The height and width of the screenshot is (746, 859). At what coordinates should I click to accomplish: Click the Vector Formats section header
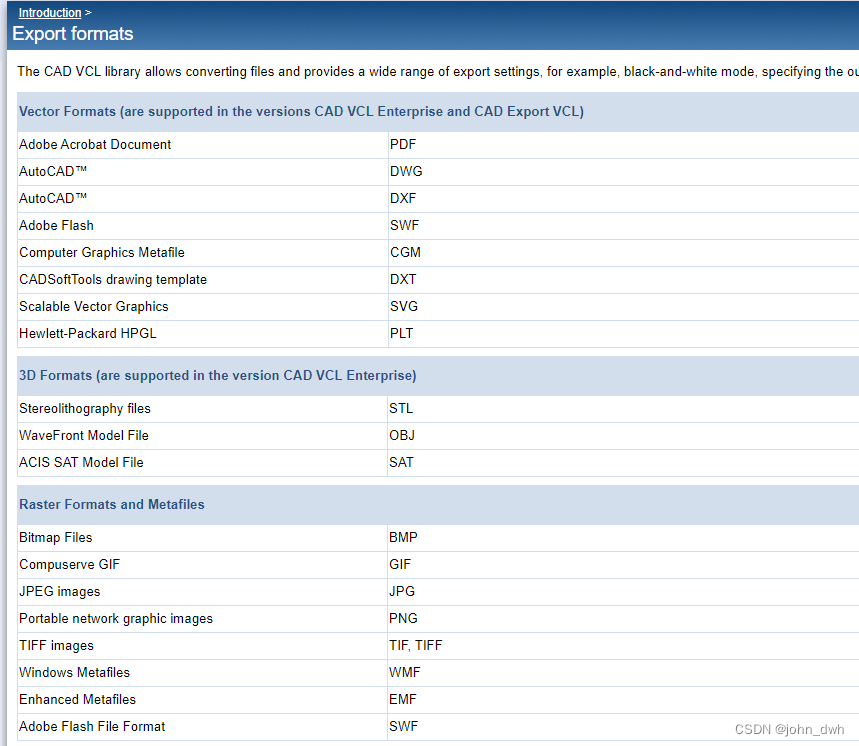(300, 111)
